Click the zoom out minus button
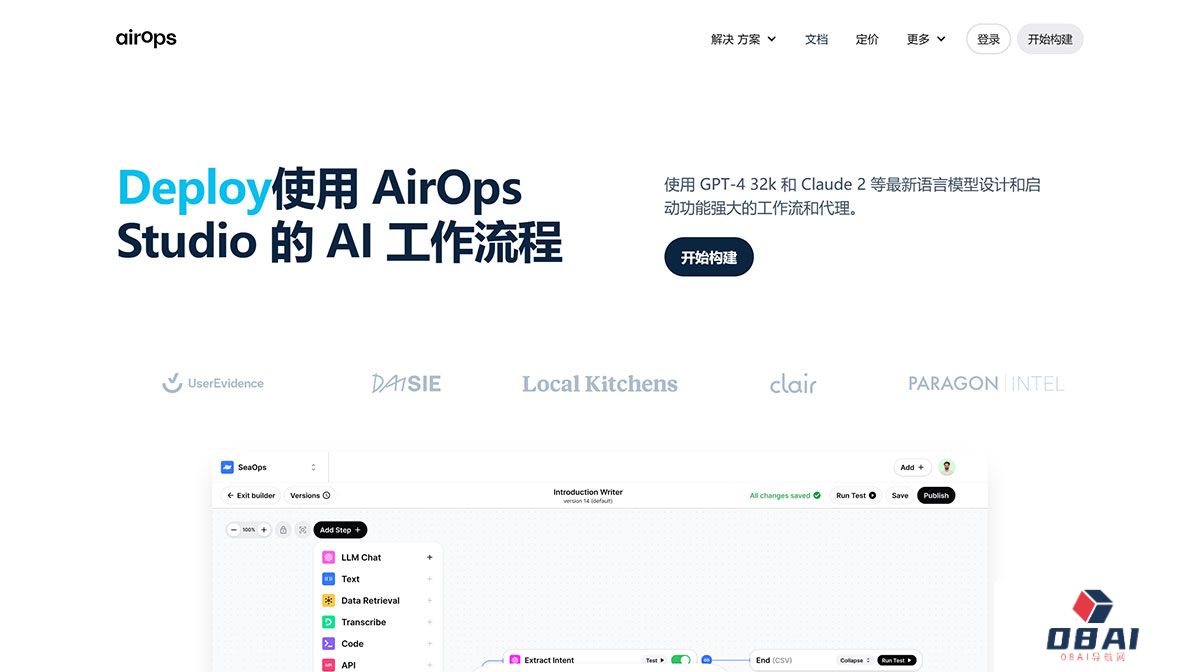This screenshot has width=1200, height=672. point(234,530)
